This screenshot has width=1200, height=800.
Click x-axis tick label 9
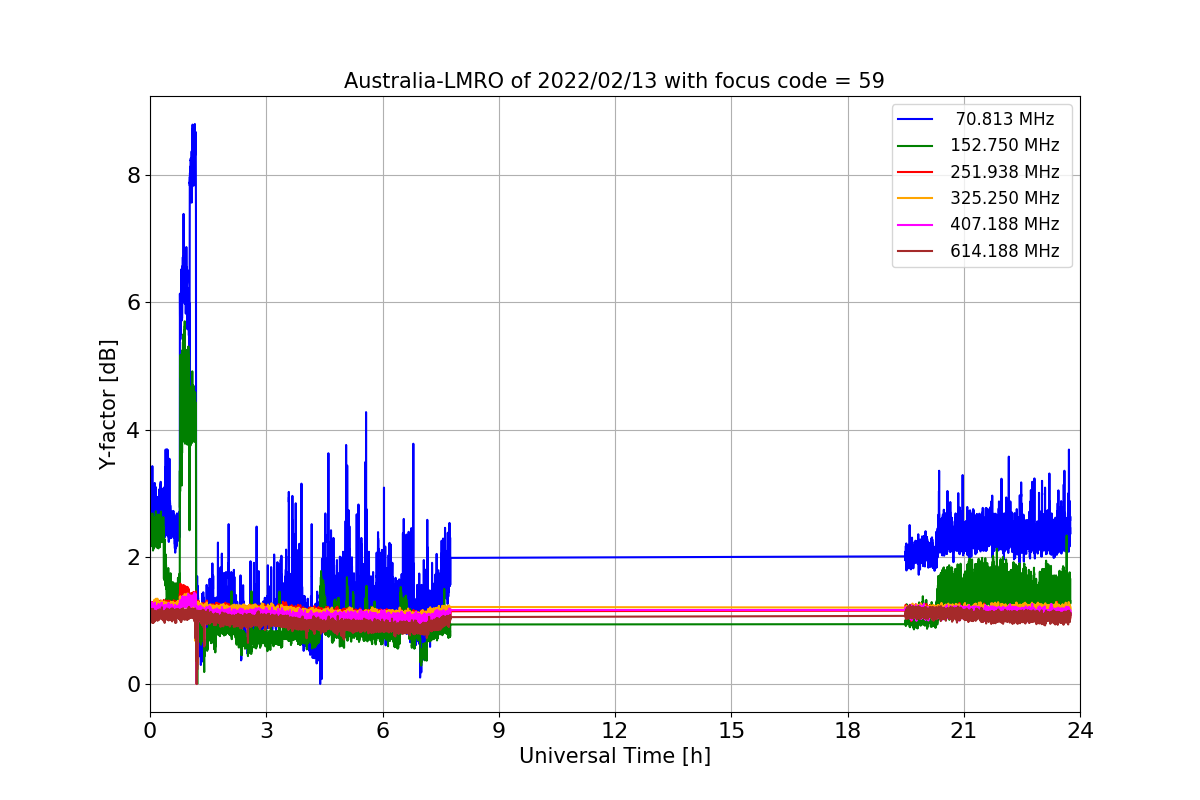(499, 731)
